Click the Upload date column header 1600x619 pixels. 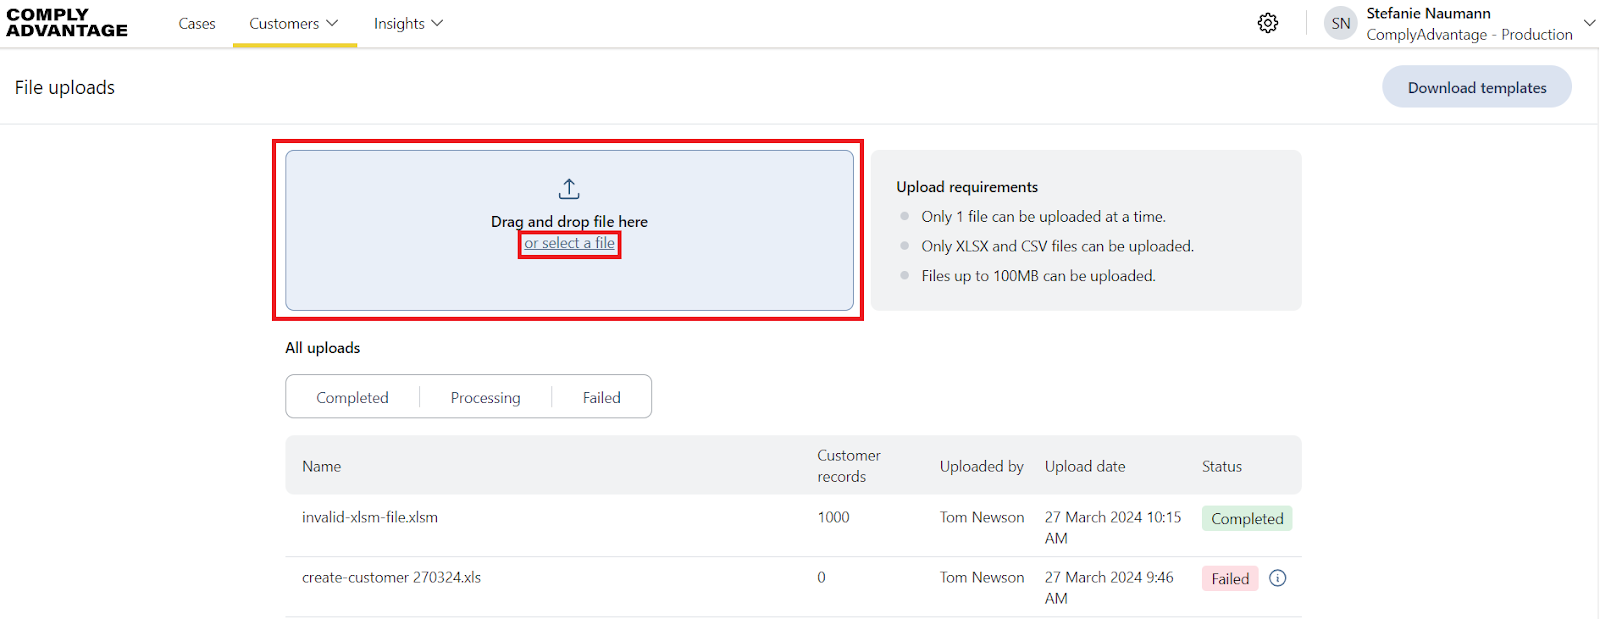[1085, 466]
